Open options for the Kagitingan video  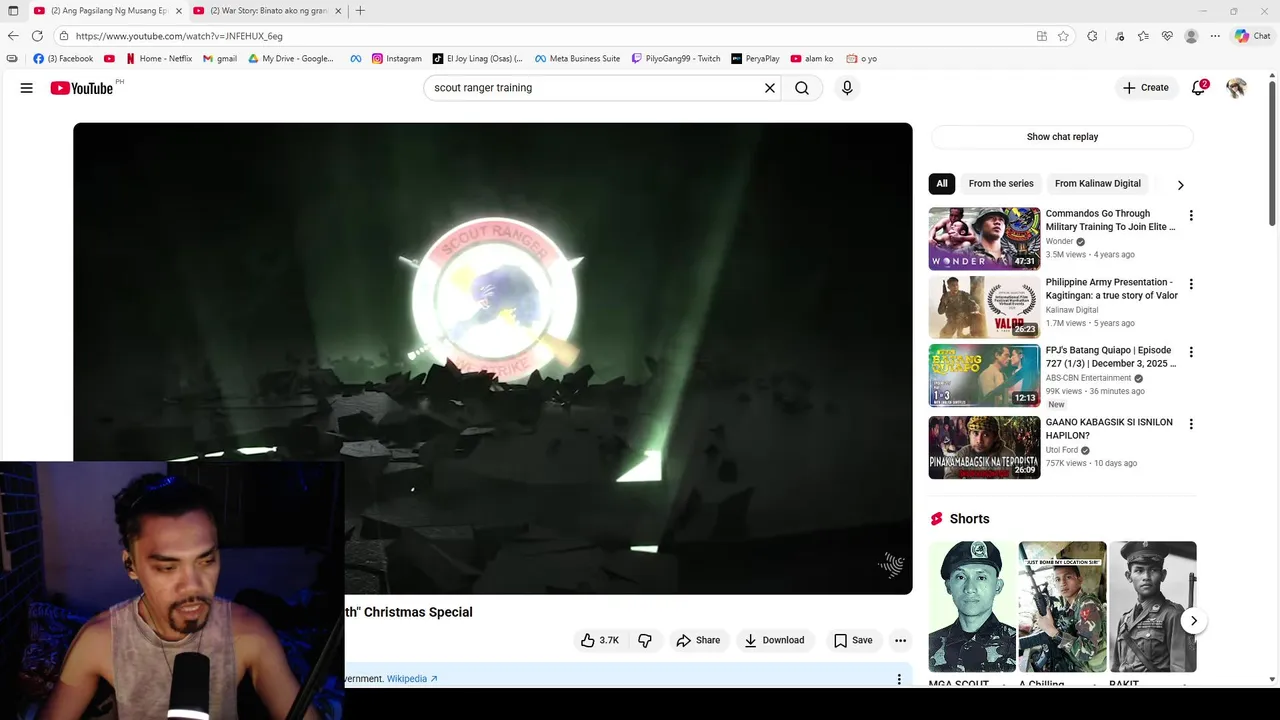pos(1190,284)
